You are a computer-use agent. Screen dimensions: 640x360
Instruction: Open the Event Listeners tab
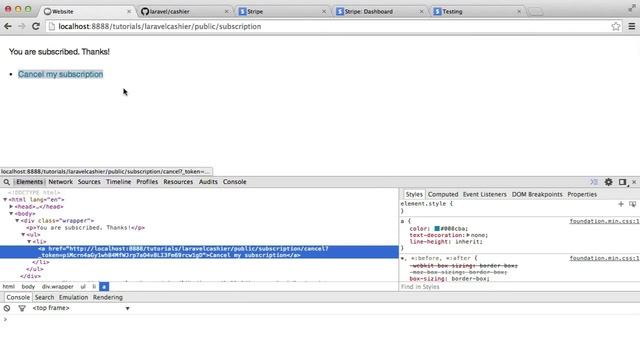484,194
